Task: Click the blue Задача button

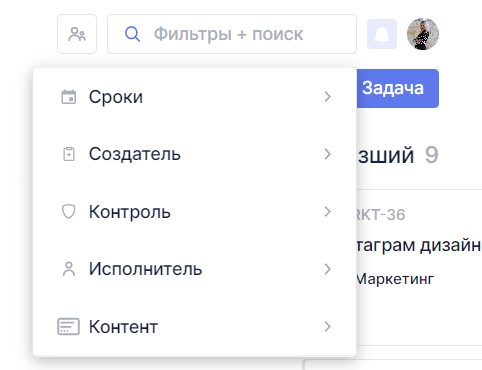Action: point(397,88)
